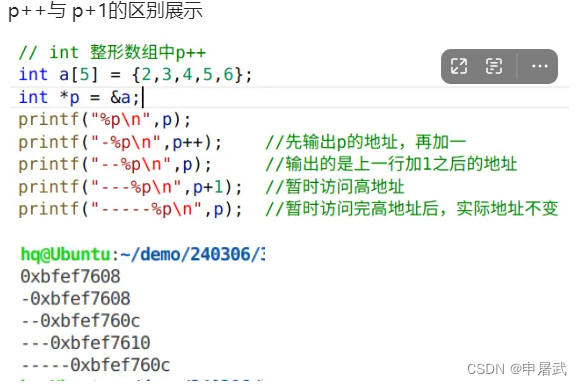
Task: Click the code printf("--%p\n",p);
Action: (115, 164)
